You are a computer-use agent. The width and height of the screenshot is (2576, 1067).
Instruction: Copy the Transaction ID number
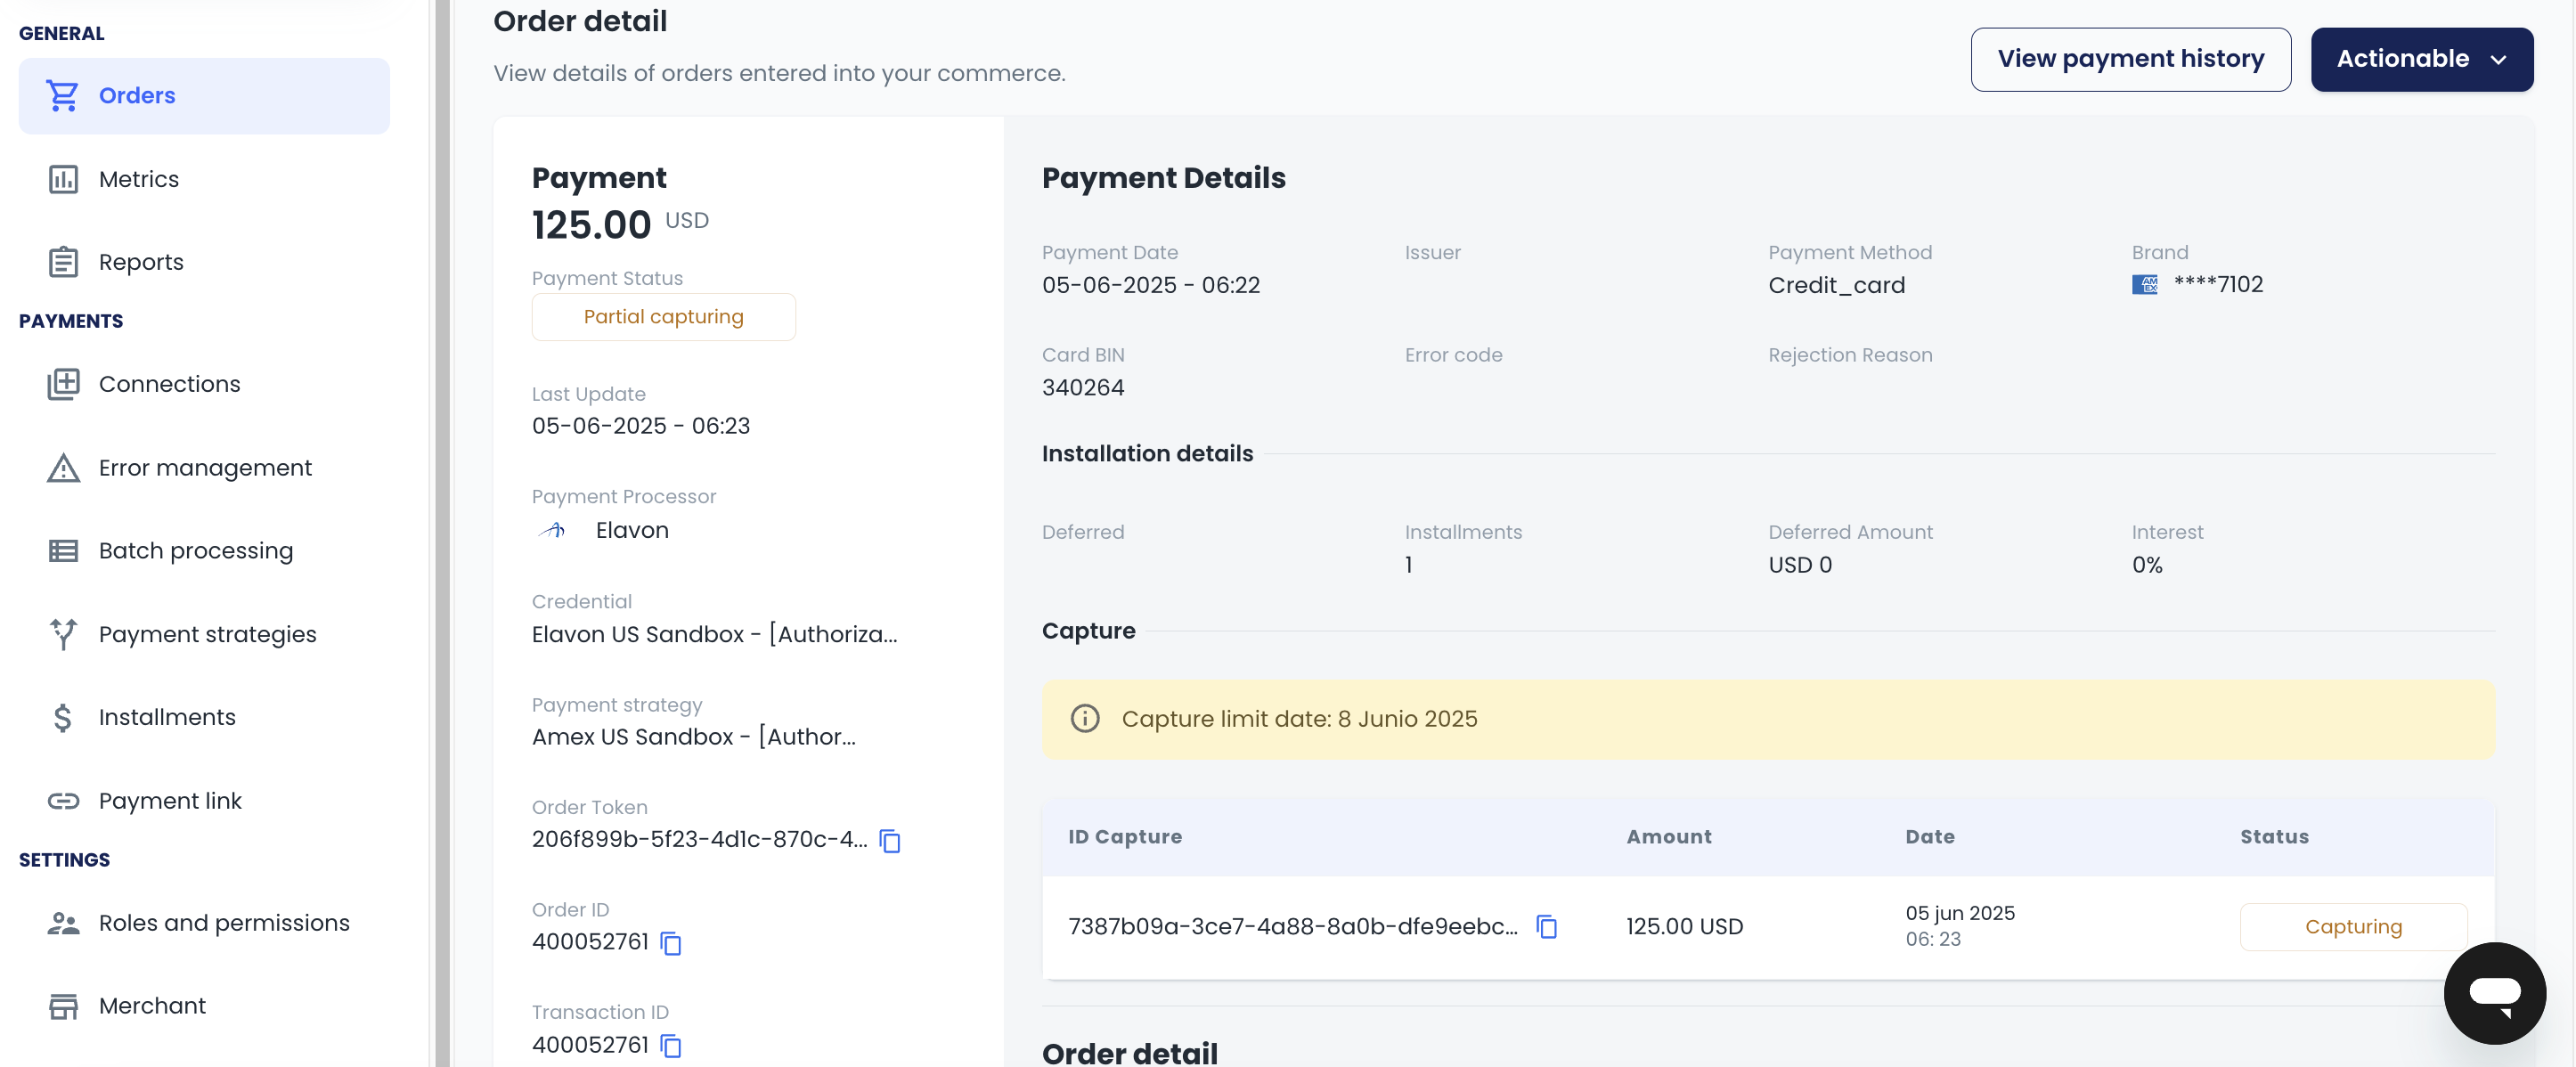click(671, 1045)
